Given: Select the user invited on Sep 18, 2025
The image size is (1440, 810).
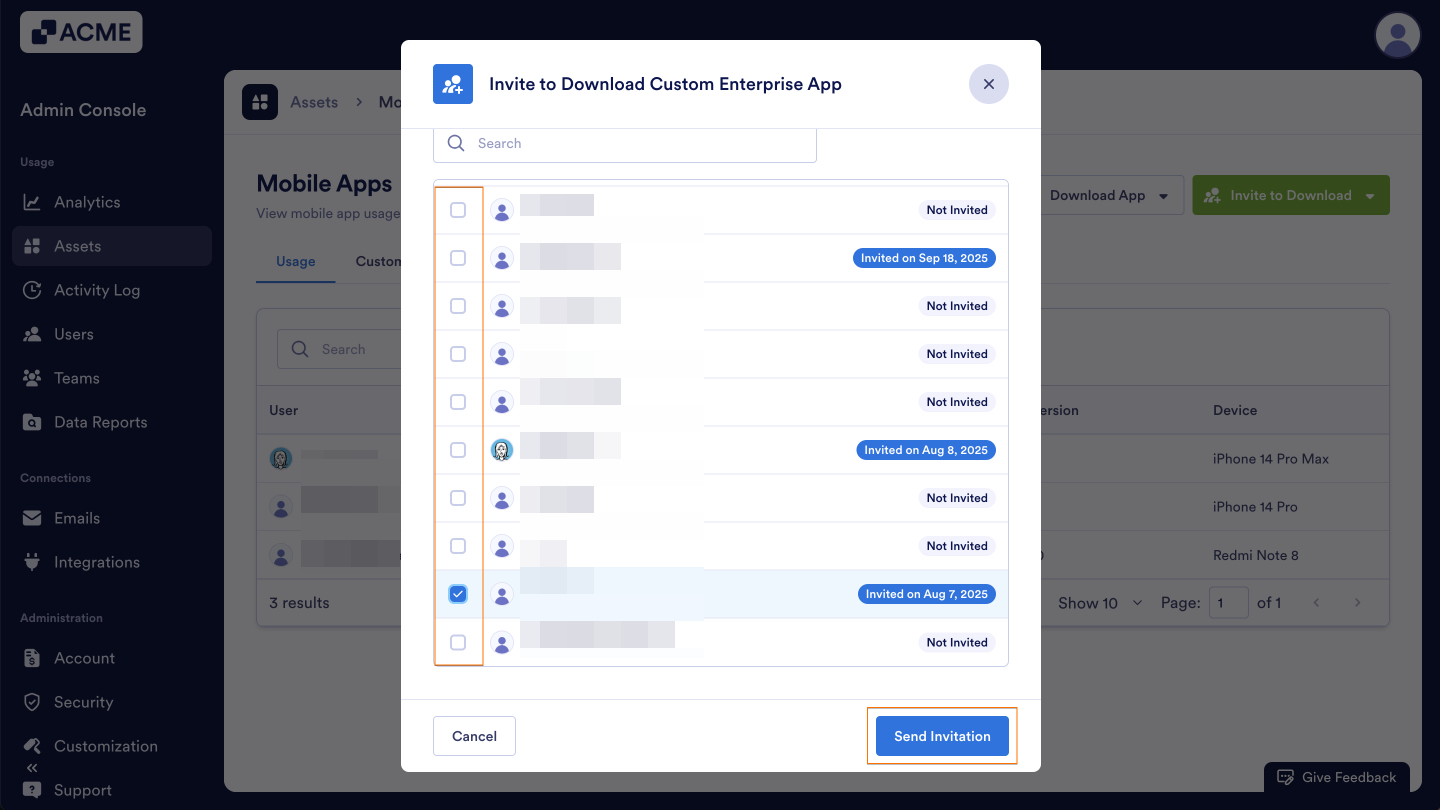Looking at the screenshot, I should click(x=458, y=257).
